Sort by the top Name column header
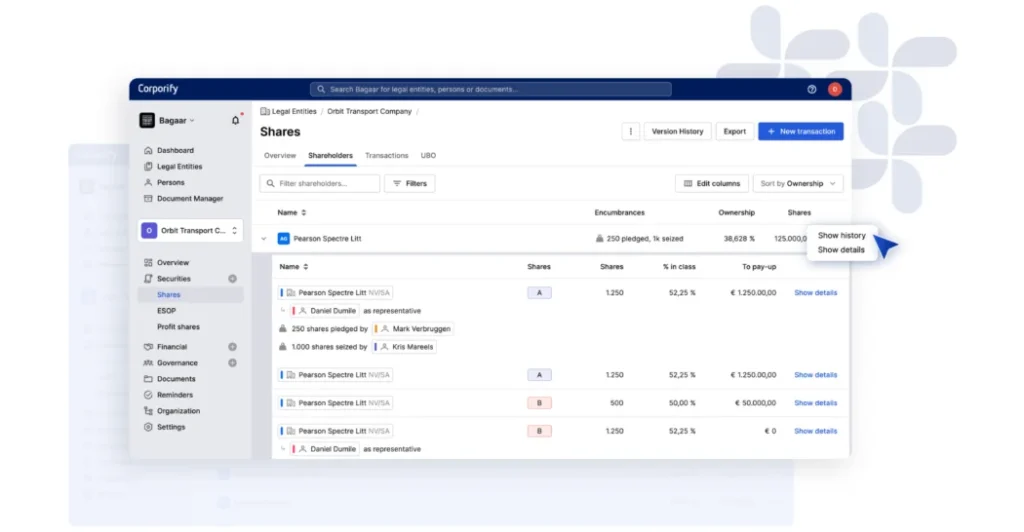Screen dimensions: 1024x532 tap(291, 213)
